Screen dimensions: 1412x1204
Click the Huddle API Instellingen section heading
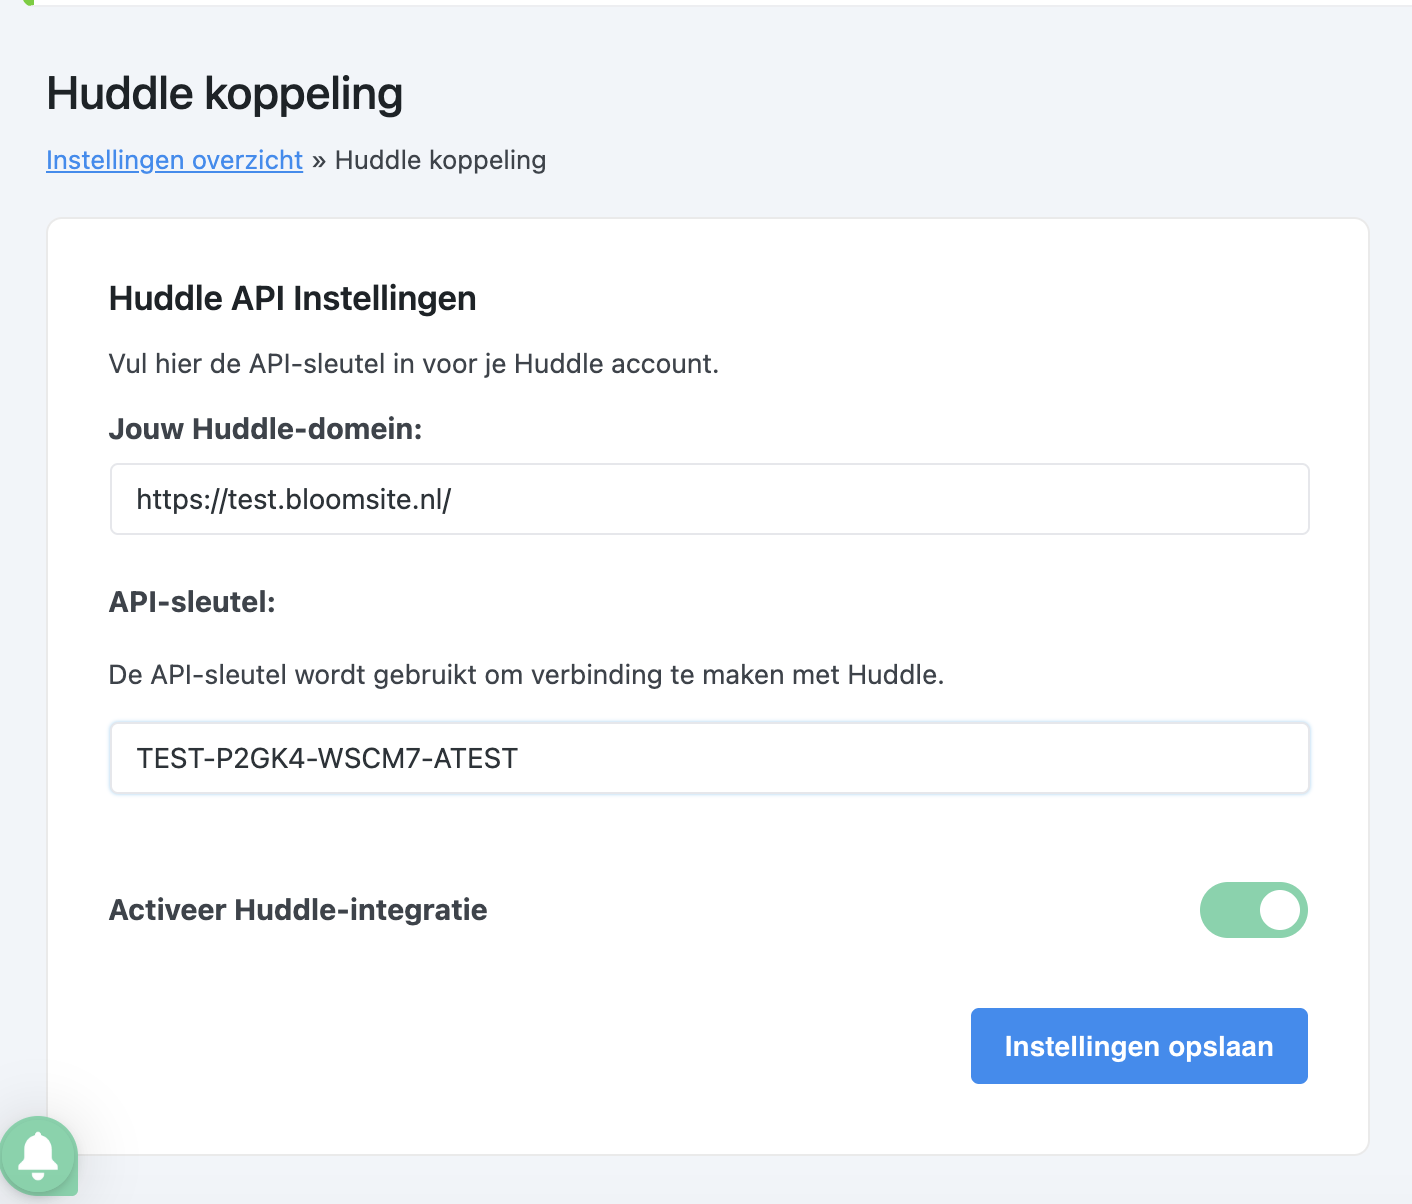292,298
